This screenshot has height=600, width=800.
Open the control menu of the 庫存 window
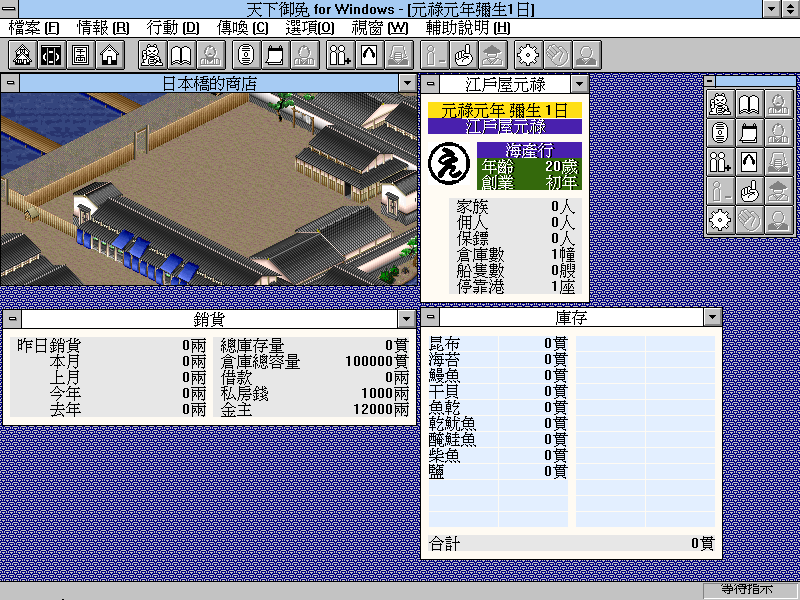point(431,317)
